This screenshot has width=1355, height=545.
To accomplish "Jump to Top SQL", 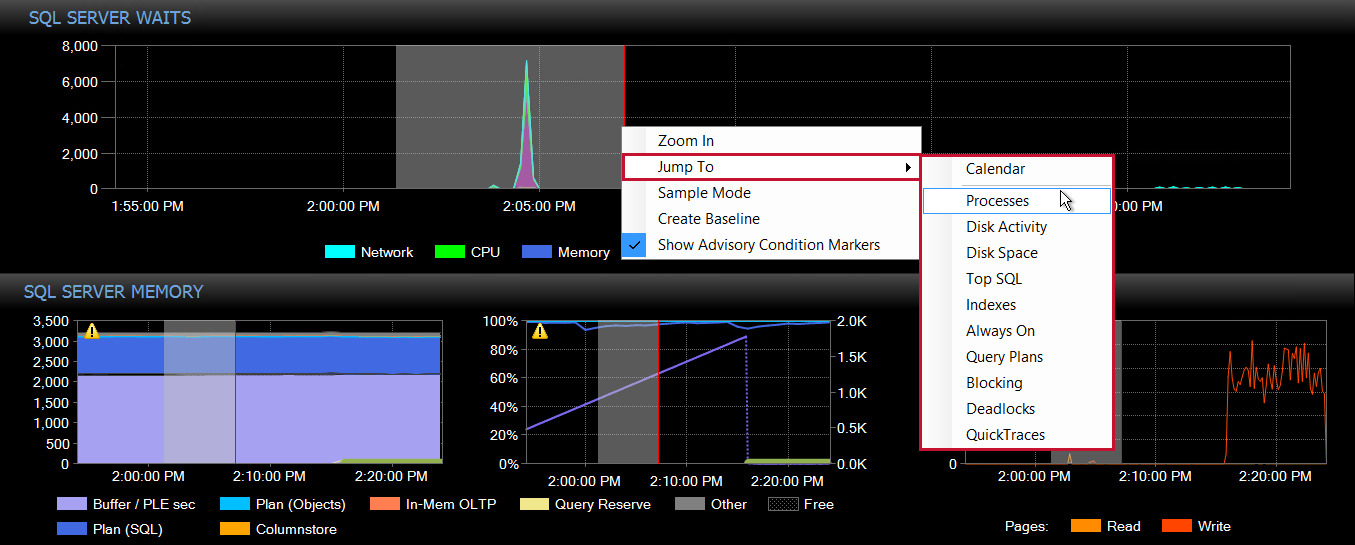I will (1016, 279).
